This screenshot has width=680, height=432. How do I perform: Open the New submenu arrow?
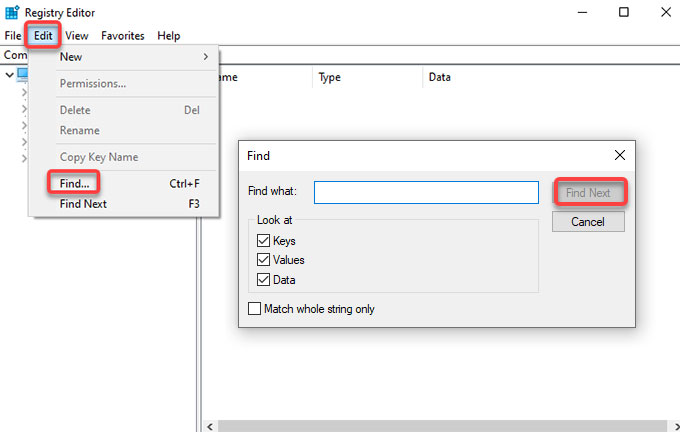[x=206, y=57]
